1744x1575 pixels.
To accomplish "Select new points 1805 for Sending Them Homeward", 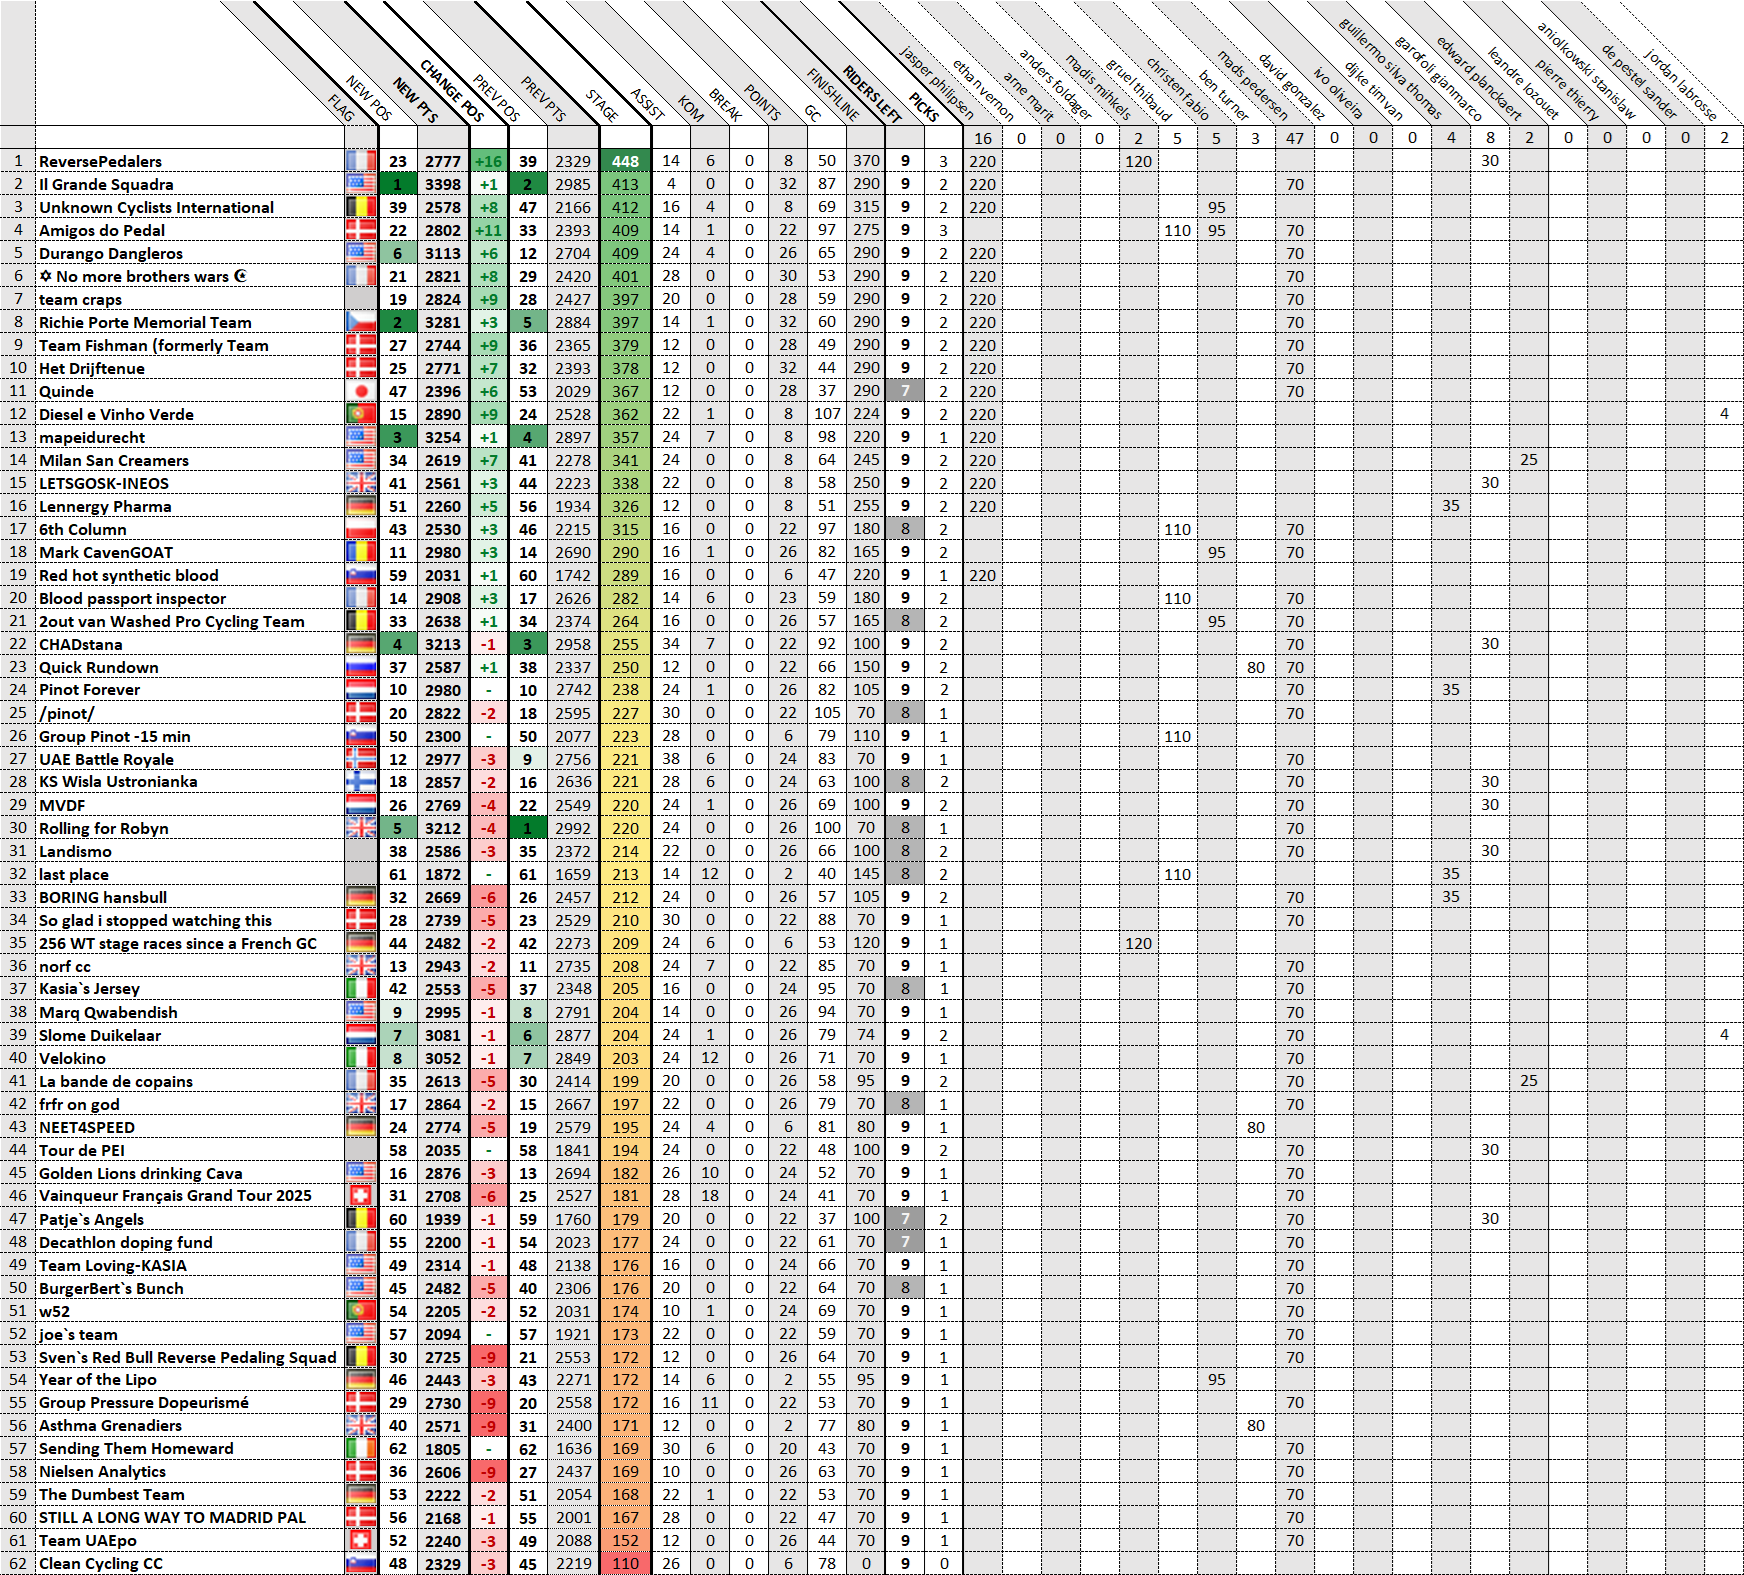I will (x=442, y=1449).
